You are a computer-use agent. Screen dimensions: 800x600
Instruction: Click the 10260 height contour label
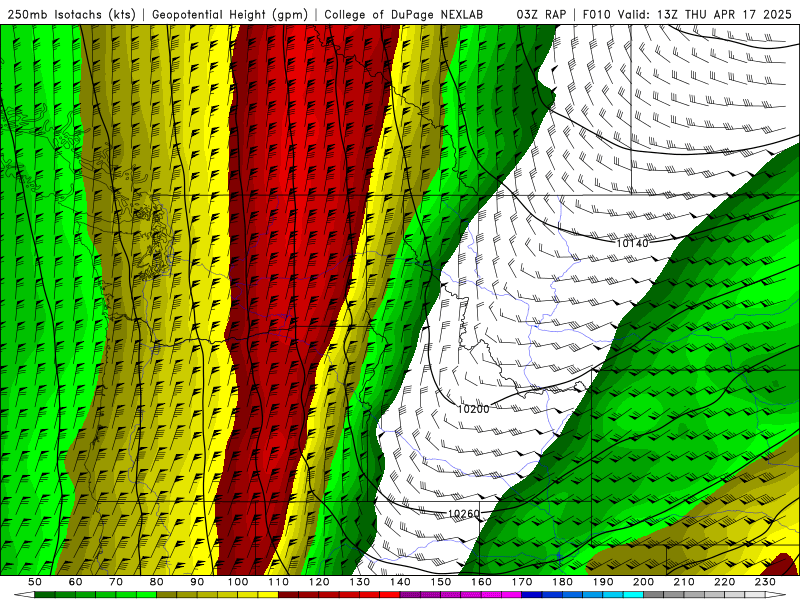463,514
